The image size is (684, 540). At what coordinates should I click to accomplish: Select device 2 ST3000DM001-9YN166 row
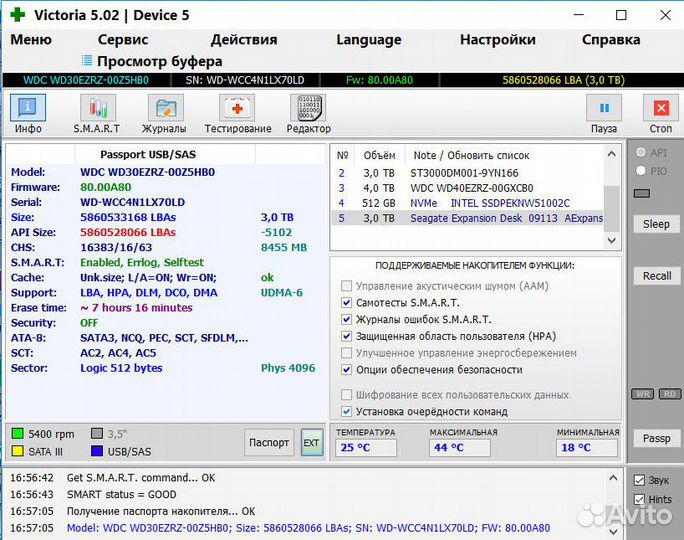(468, 173)
